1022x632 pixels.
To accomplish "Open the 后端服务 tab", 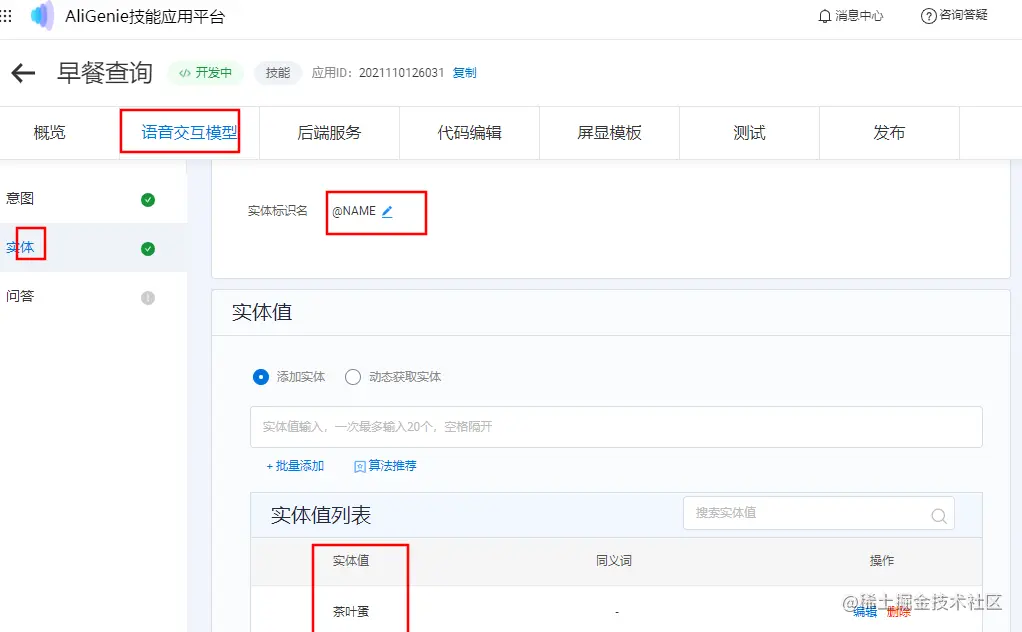I will pos(329,133).
